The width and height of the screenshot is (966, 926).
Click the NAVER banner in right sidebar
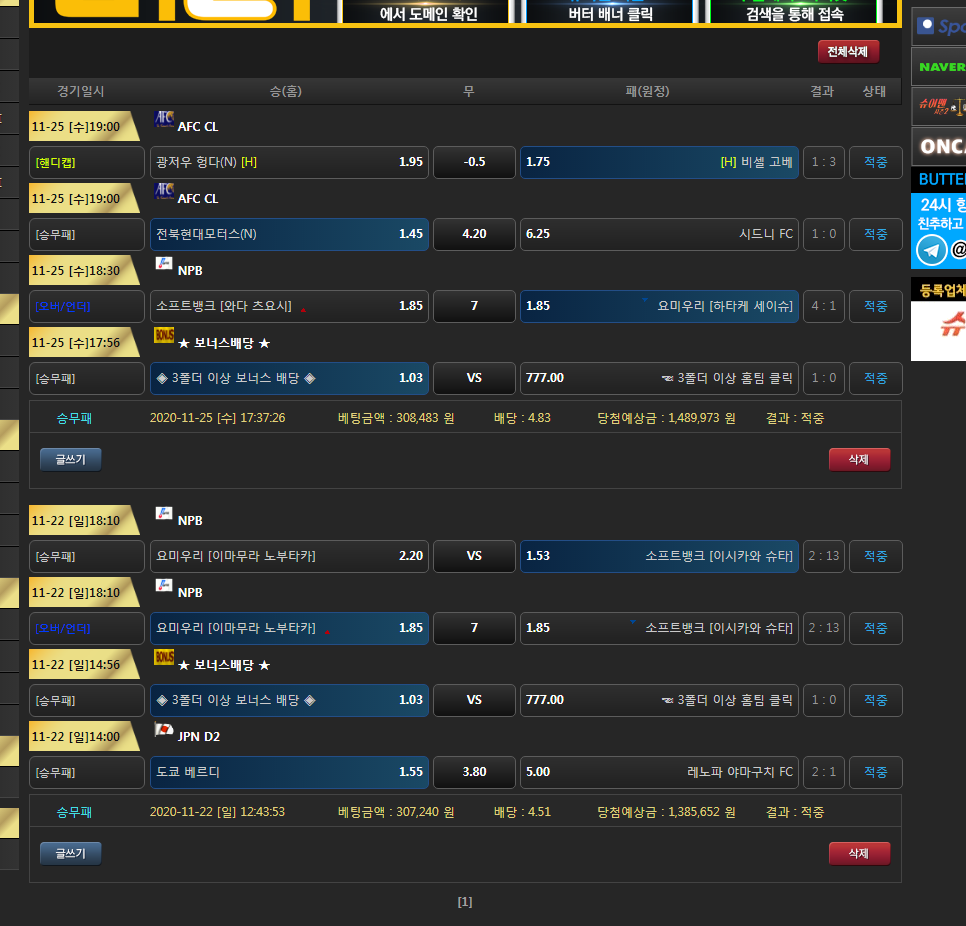point(939,67)
